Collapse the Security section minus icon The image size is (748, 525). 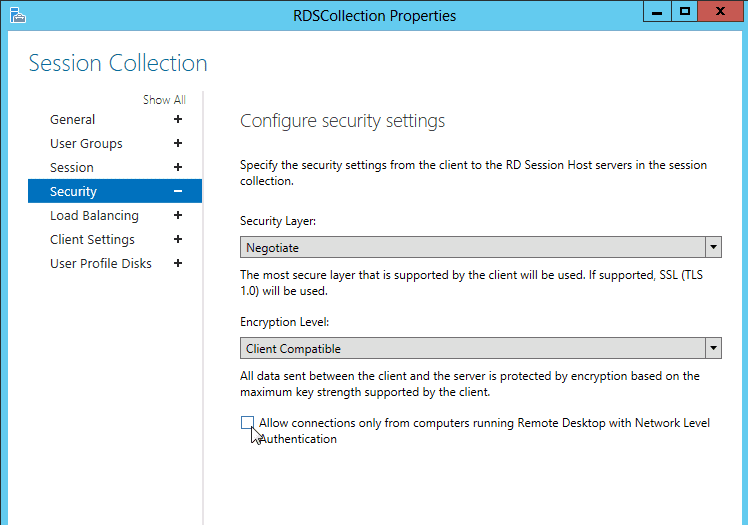click(178, 191)
